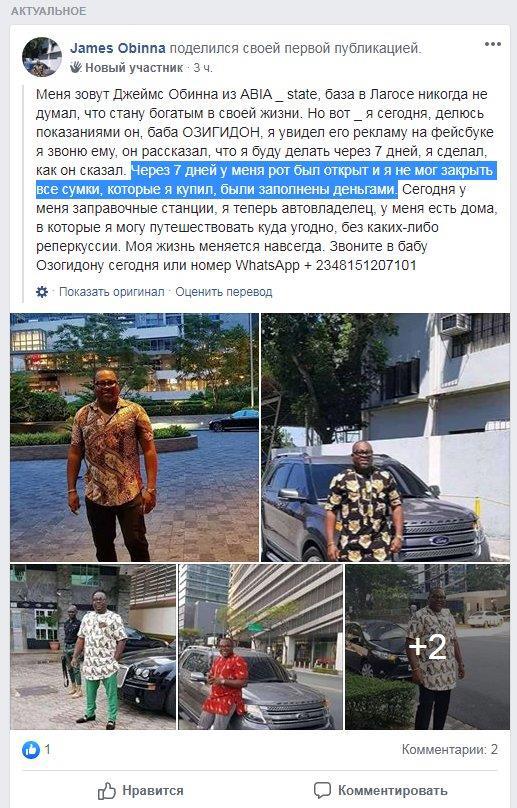The image size is (517, 808).
Task: Click James Obinna's profile avatar
Action: 42,57
